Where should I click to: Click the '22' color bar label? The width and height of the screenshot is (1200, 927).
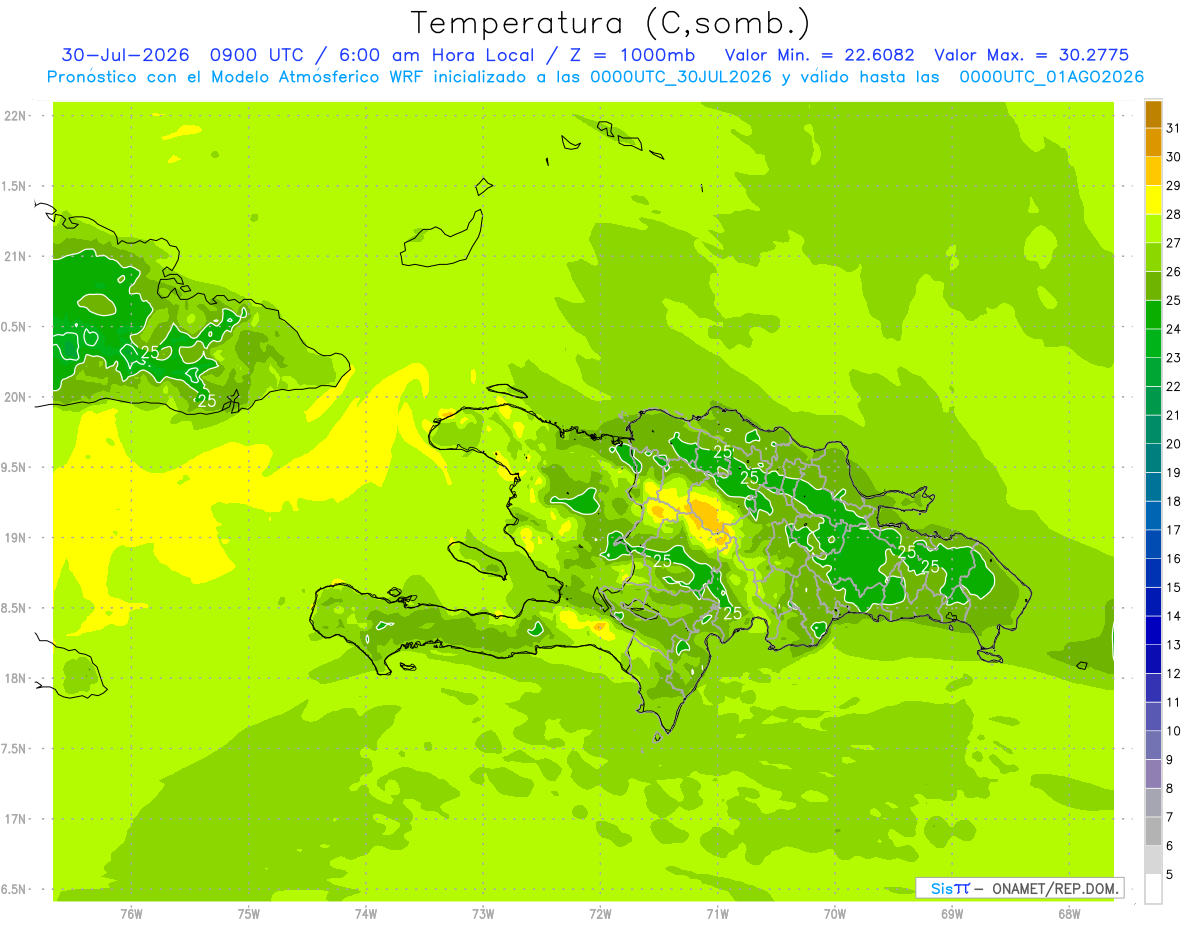tap(1173, 386)
